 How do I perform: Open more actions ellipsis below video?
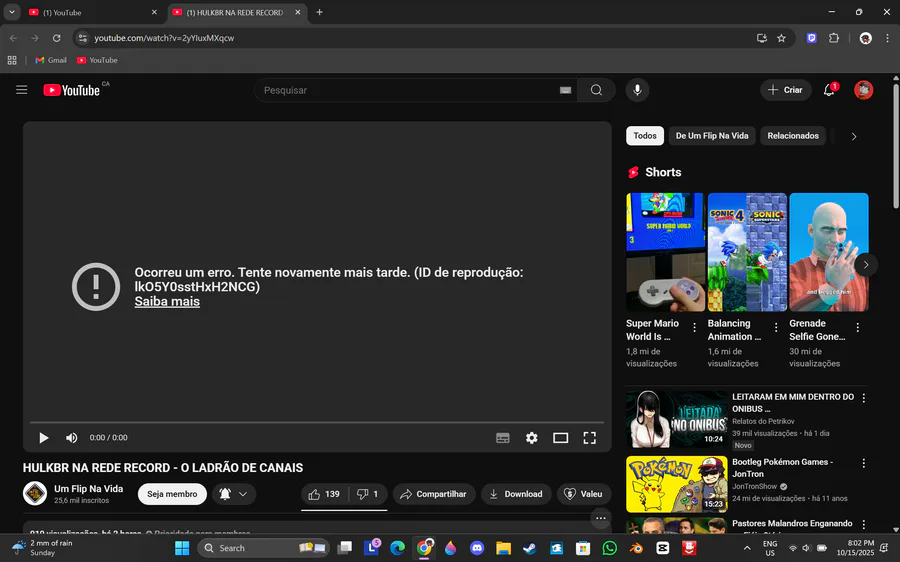point(601,518)
